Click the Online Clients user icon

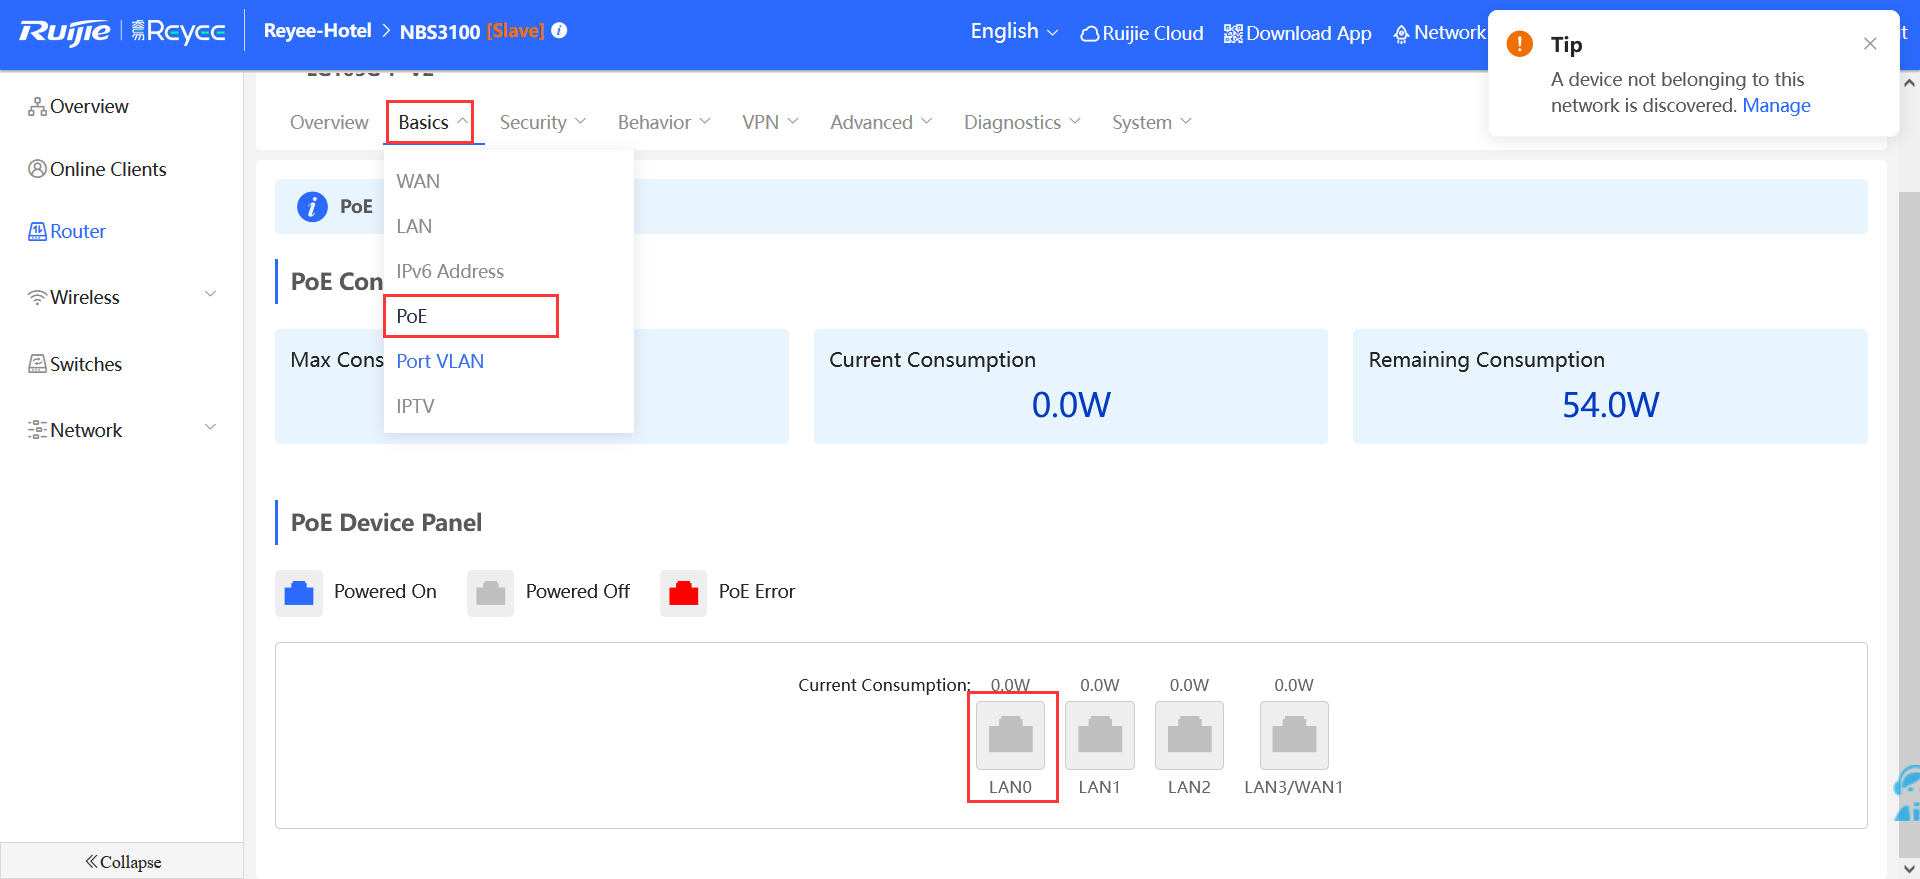coord(37,169)
